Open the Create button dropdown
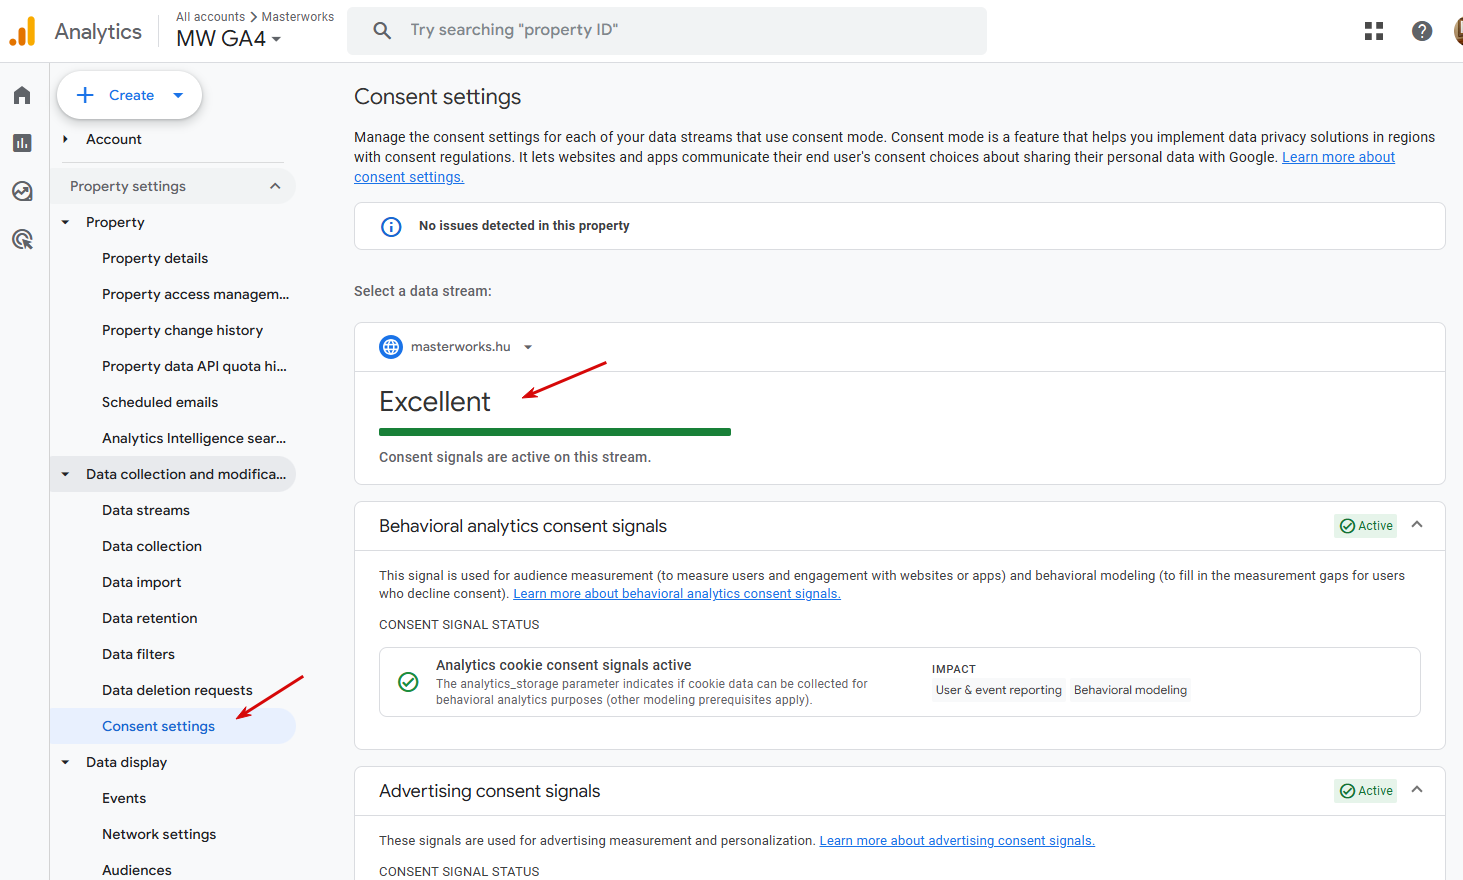 click(178, 95)
